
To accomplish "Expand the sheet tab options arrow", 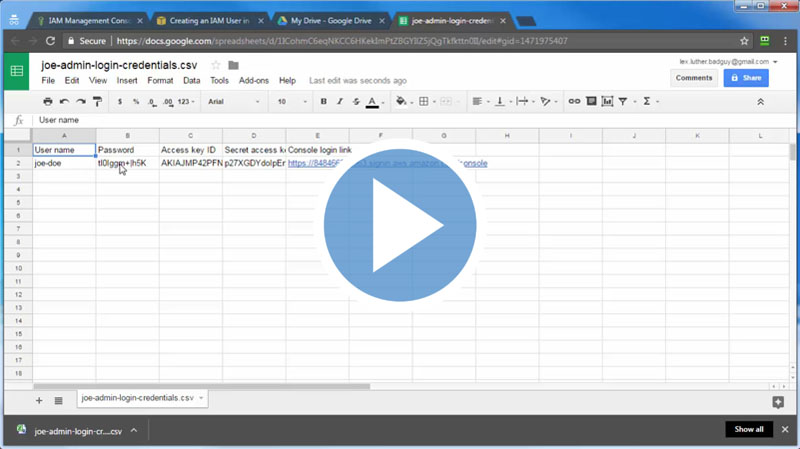I will point(201,398).
